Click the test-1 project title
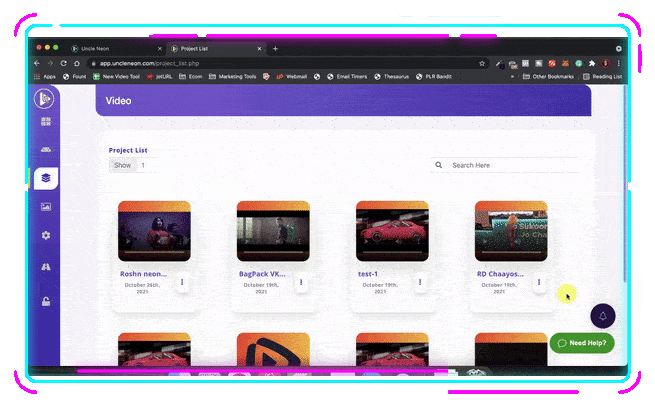Viewport: 655px width, 413px height. (368, 274)
